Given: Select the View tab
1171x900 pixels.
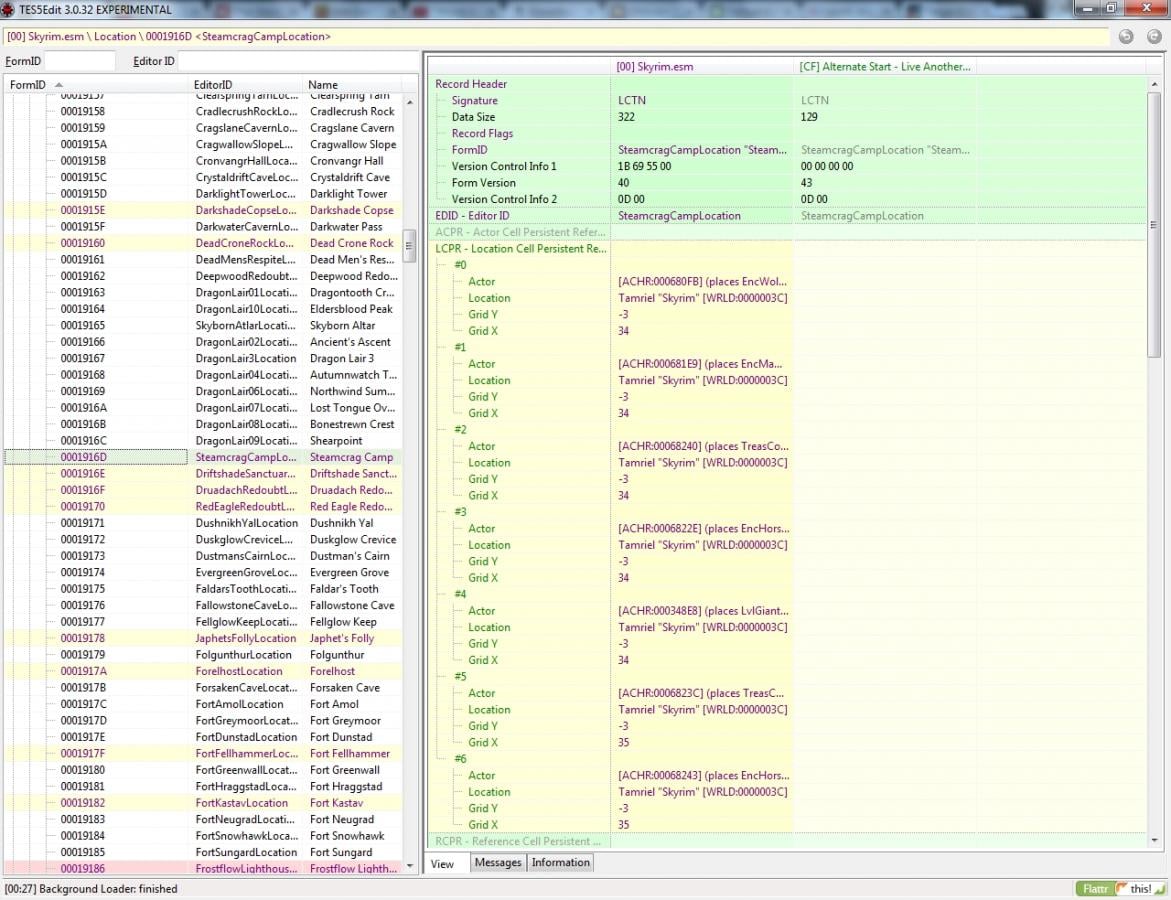Looking at the screenshot, I should [x=442, y=864].
